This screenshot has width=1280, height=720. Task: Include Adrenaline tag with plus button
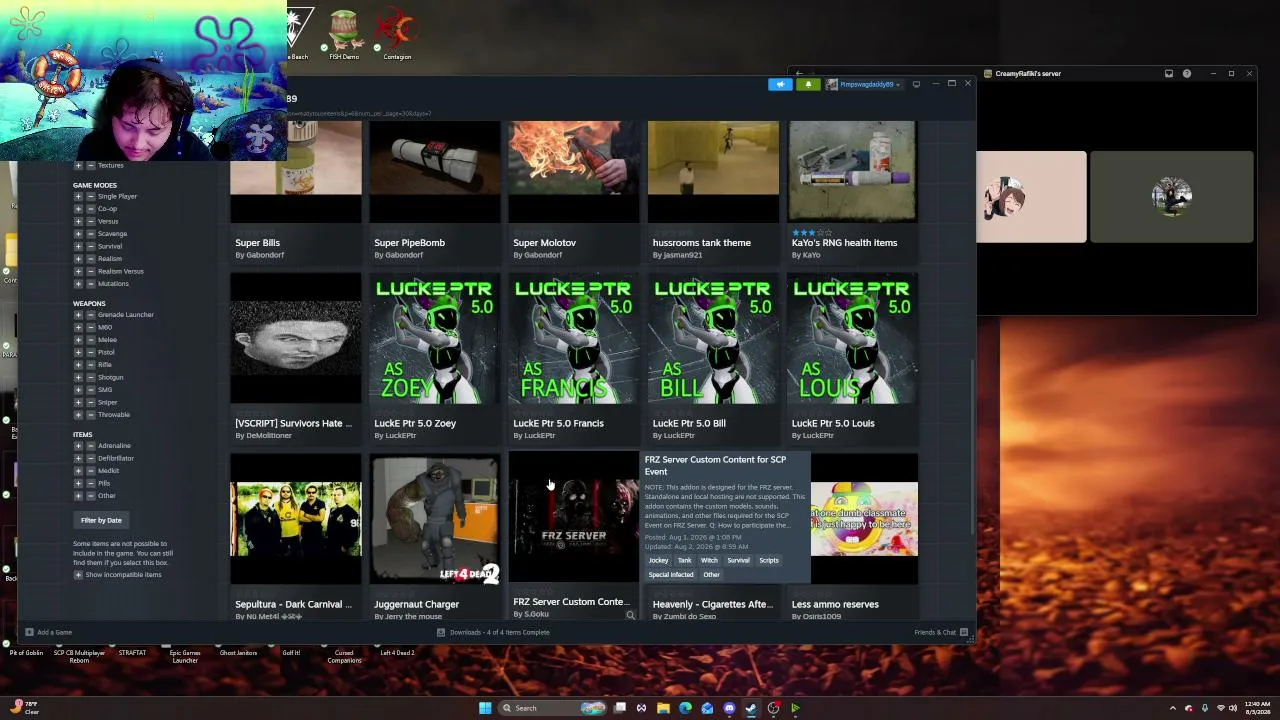pyautogui.click(x=78, y=446)
